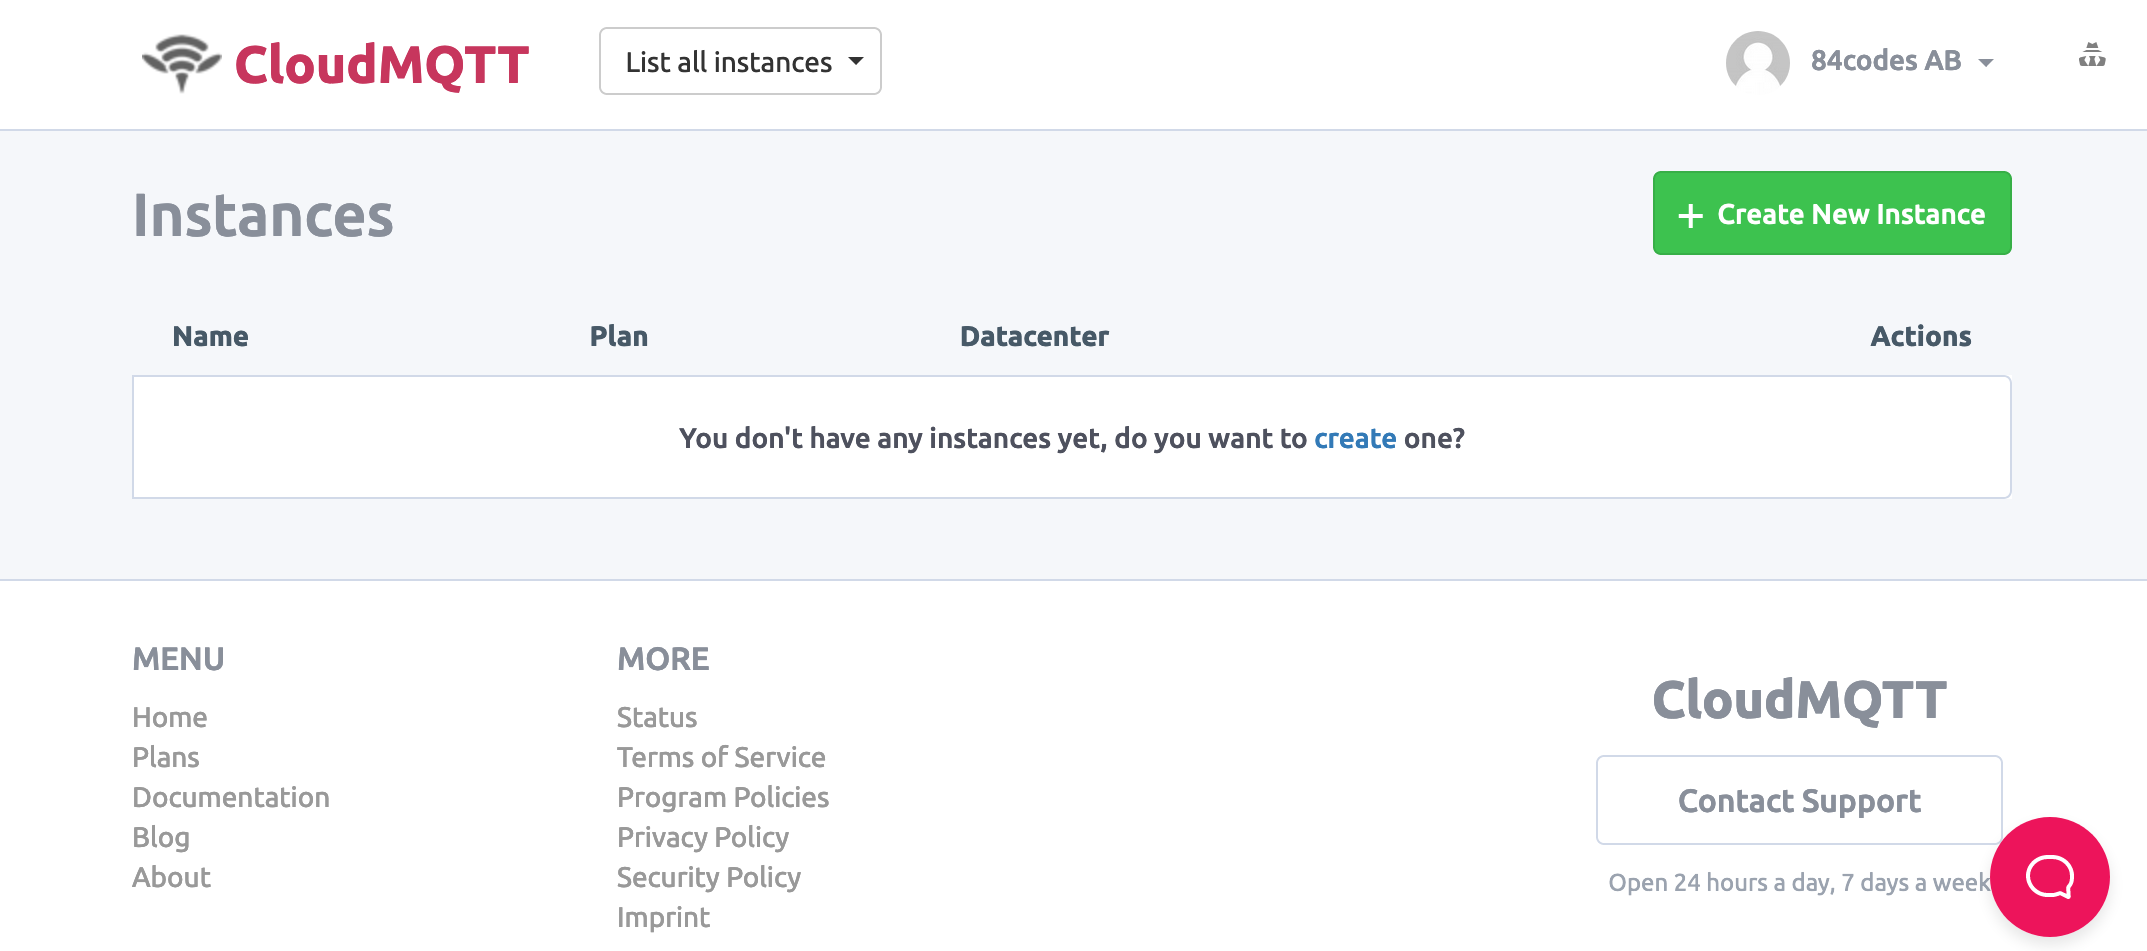
Task: Open the About footer link
Action: (172, 877)
